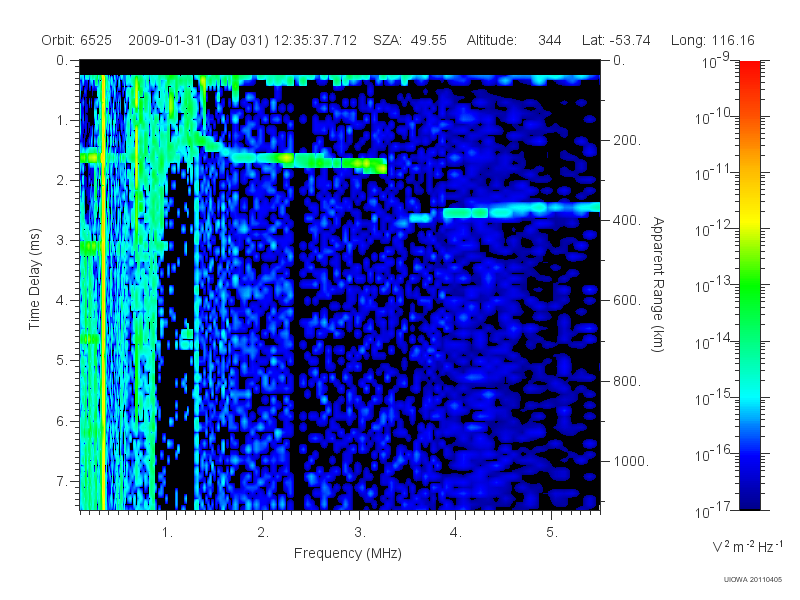This screenshot has width=800, height=600.
Task: Click the yellow vertical line near 0.3 MHz
Action: click(103, 292)
